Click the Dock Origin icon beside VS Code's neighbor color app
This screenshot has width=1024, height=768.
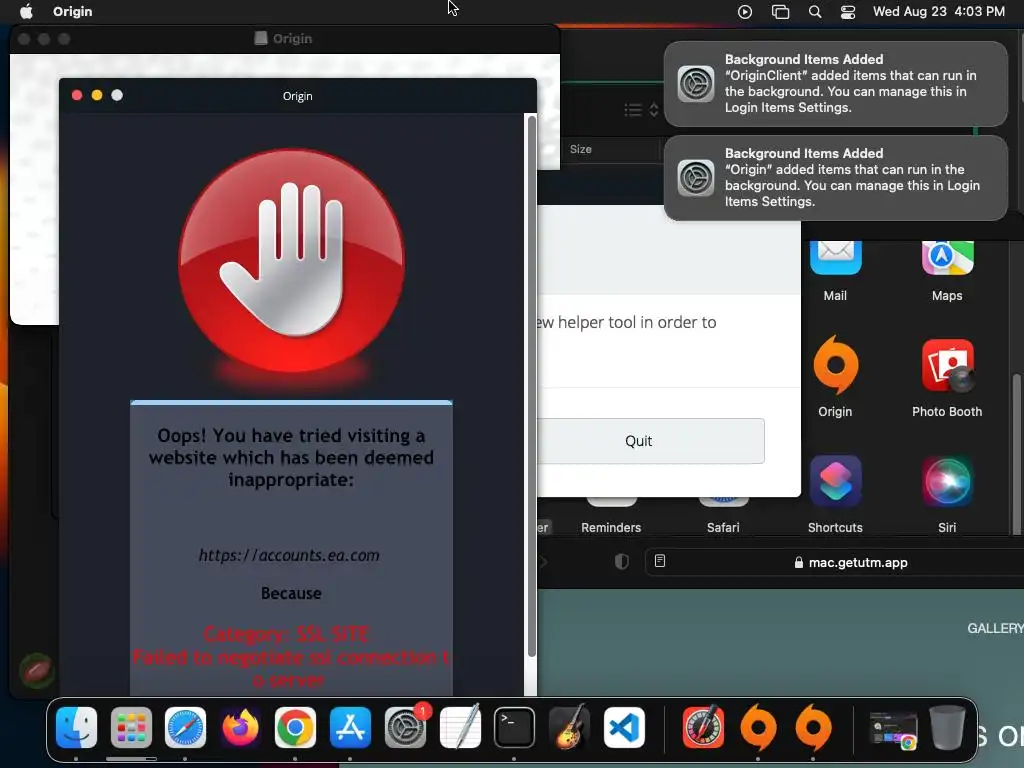758,727
